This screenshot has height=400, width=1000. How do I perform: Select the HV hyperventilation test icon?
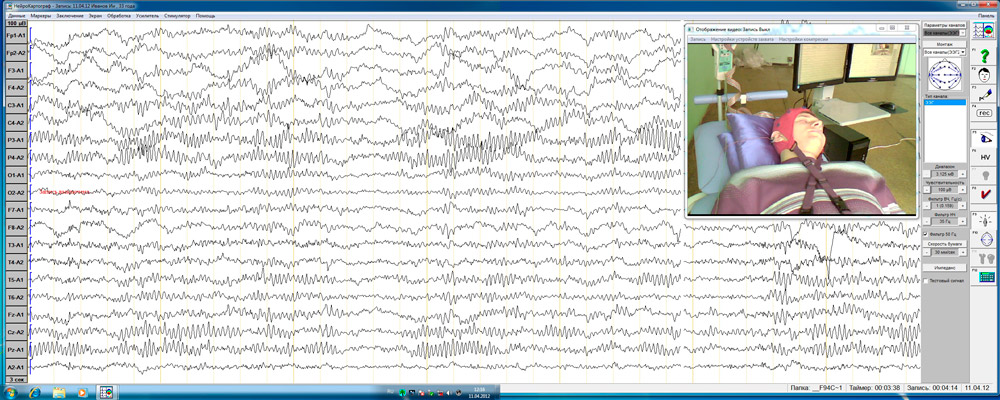pos(984,155)
